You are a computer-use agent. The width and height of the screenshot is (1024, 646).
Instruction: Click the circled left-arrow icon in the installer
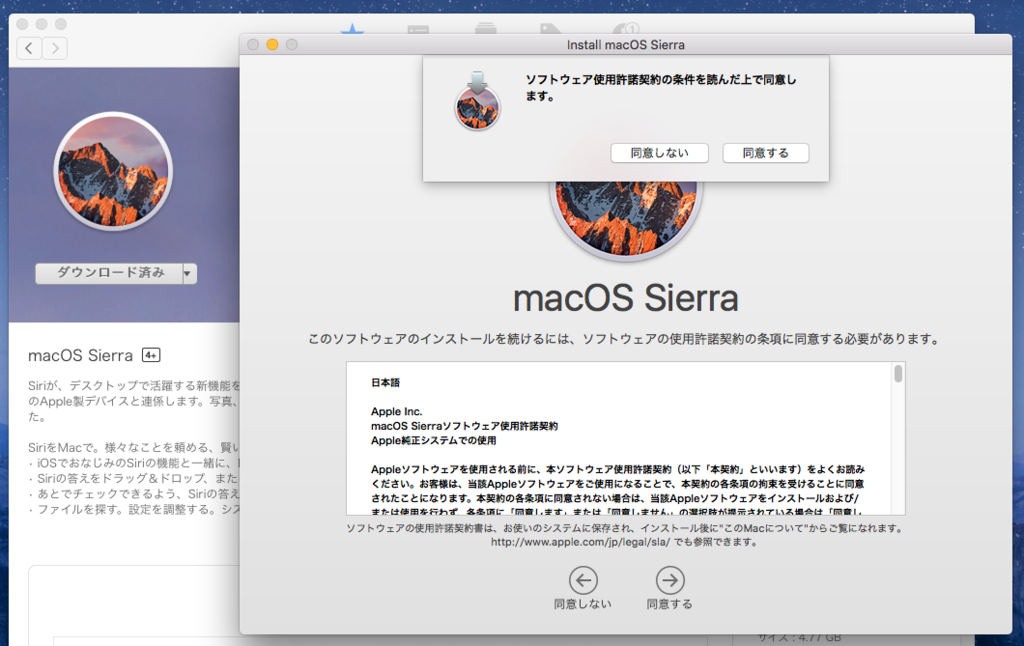click(583, 580)
